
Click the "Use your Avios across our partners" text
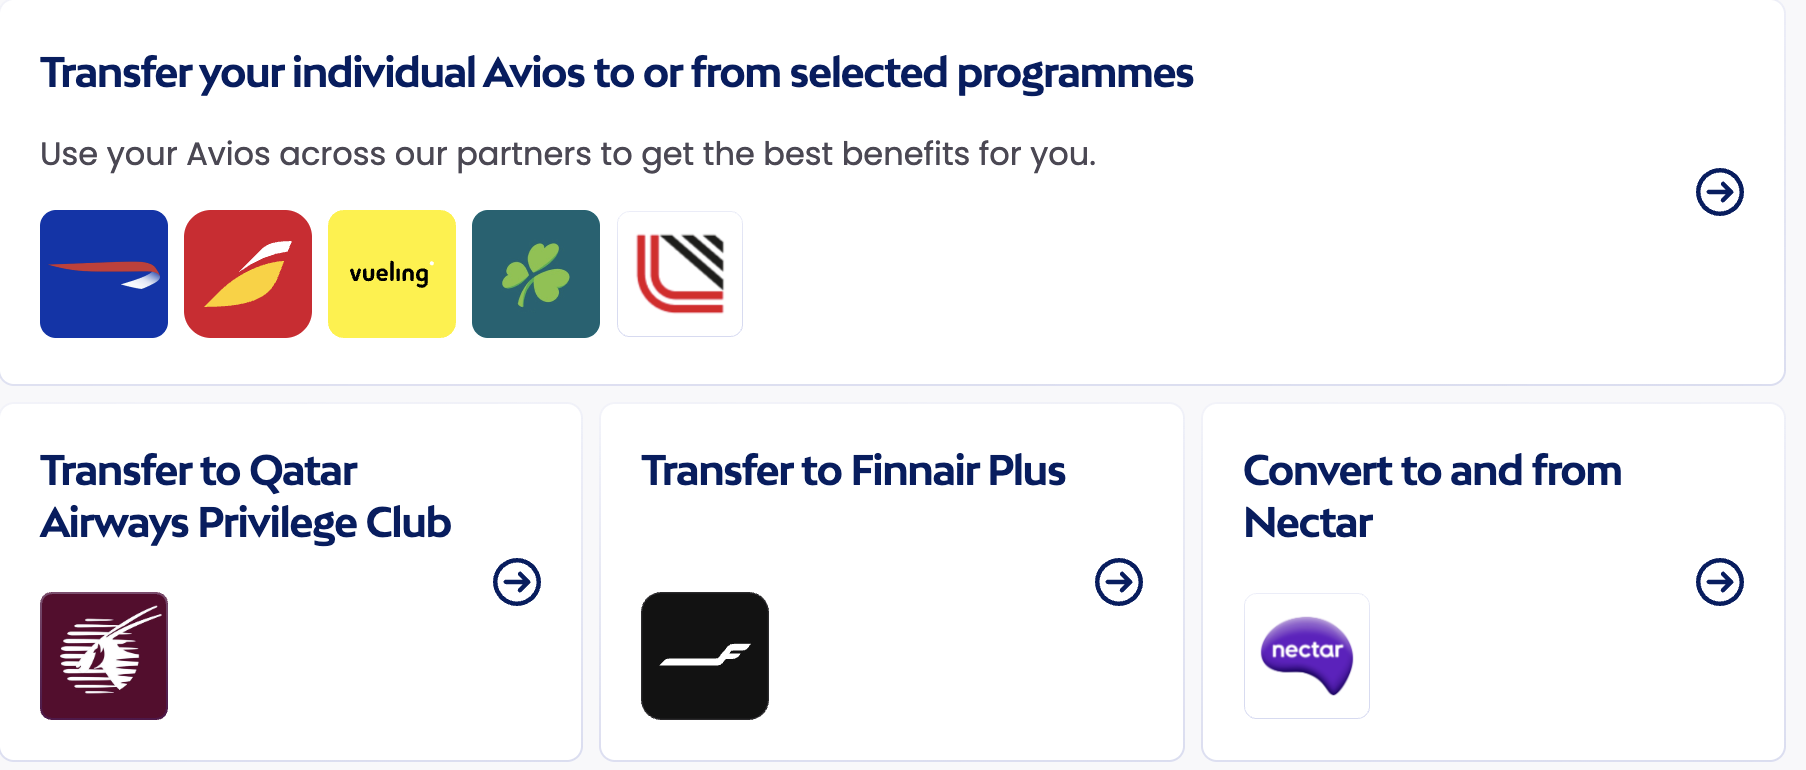point(568,154)
